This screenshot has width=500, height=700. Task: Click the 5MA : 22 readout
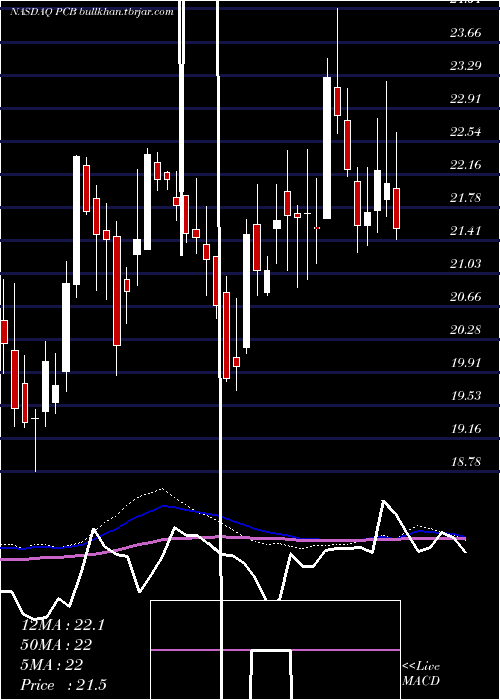52,665
